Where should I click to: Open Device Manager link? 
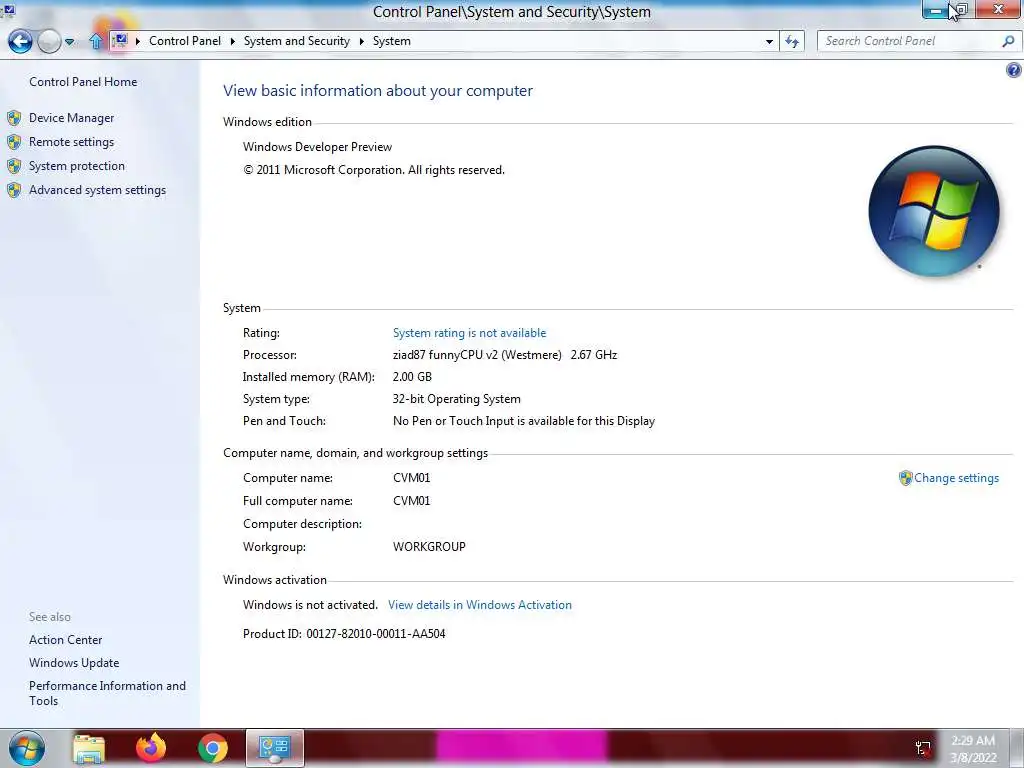(x=71, y=118)
